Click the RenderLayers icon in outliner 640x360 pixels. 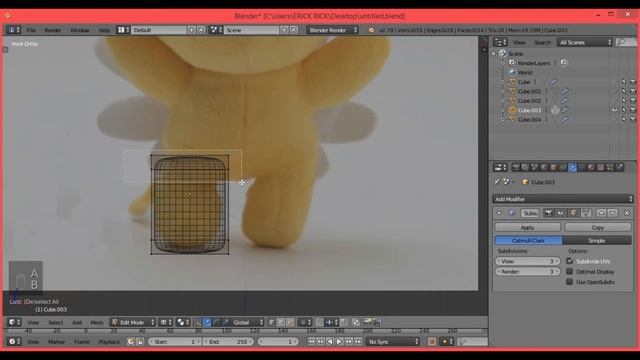pos(512,63)
